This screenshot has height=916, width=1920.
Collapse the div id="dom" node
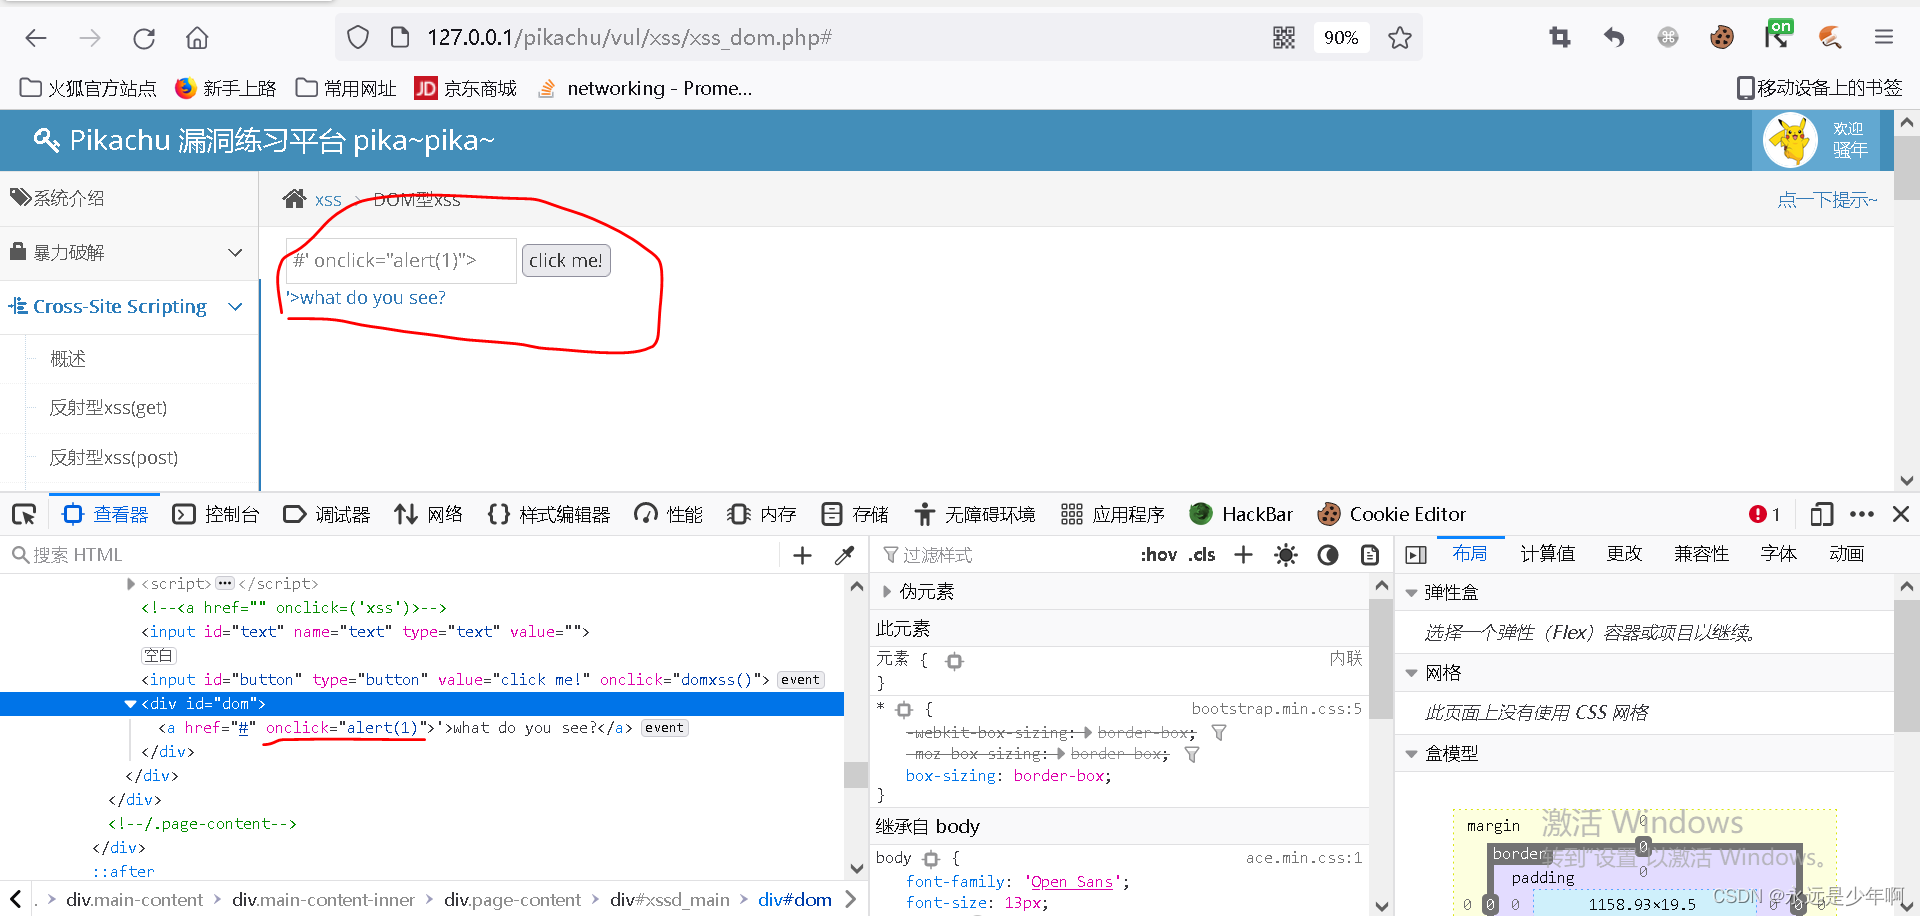(130, 704)
